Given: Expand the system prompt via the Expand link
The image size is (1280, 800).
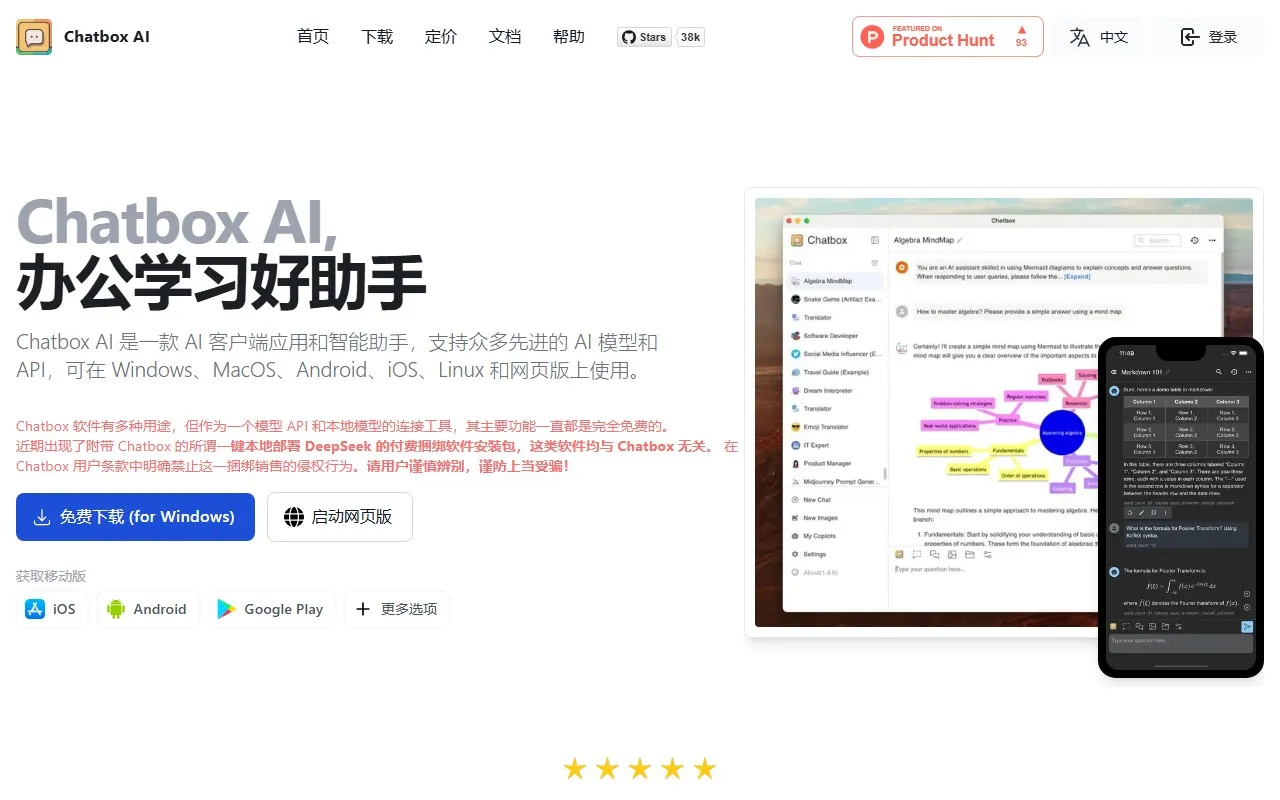Looking at the screenshot, I should coord(1077,276).
